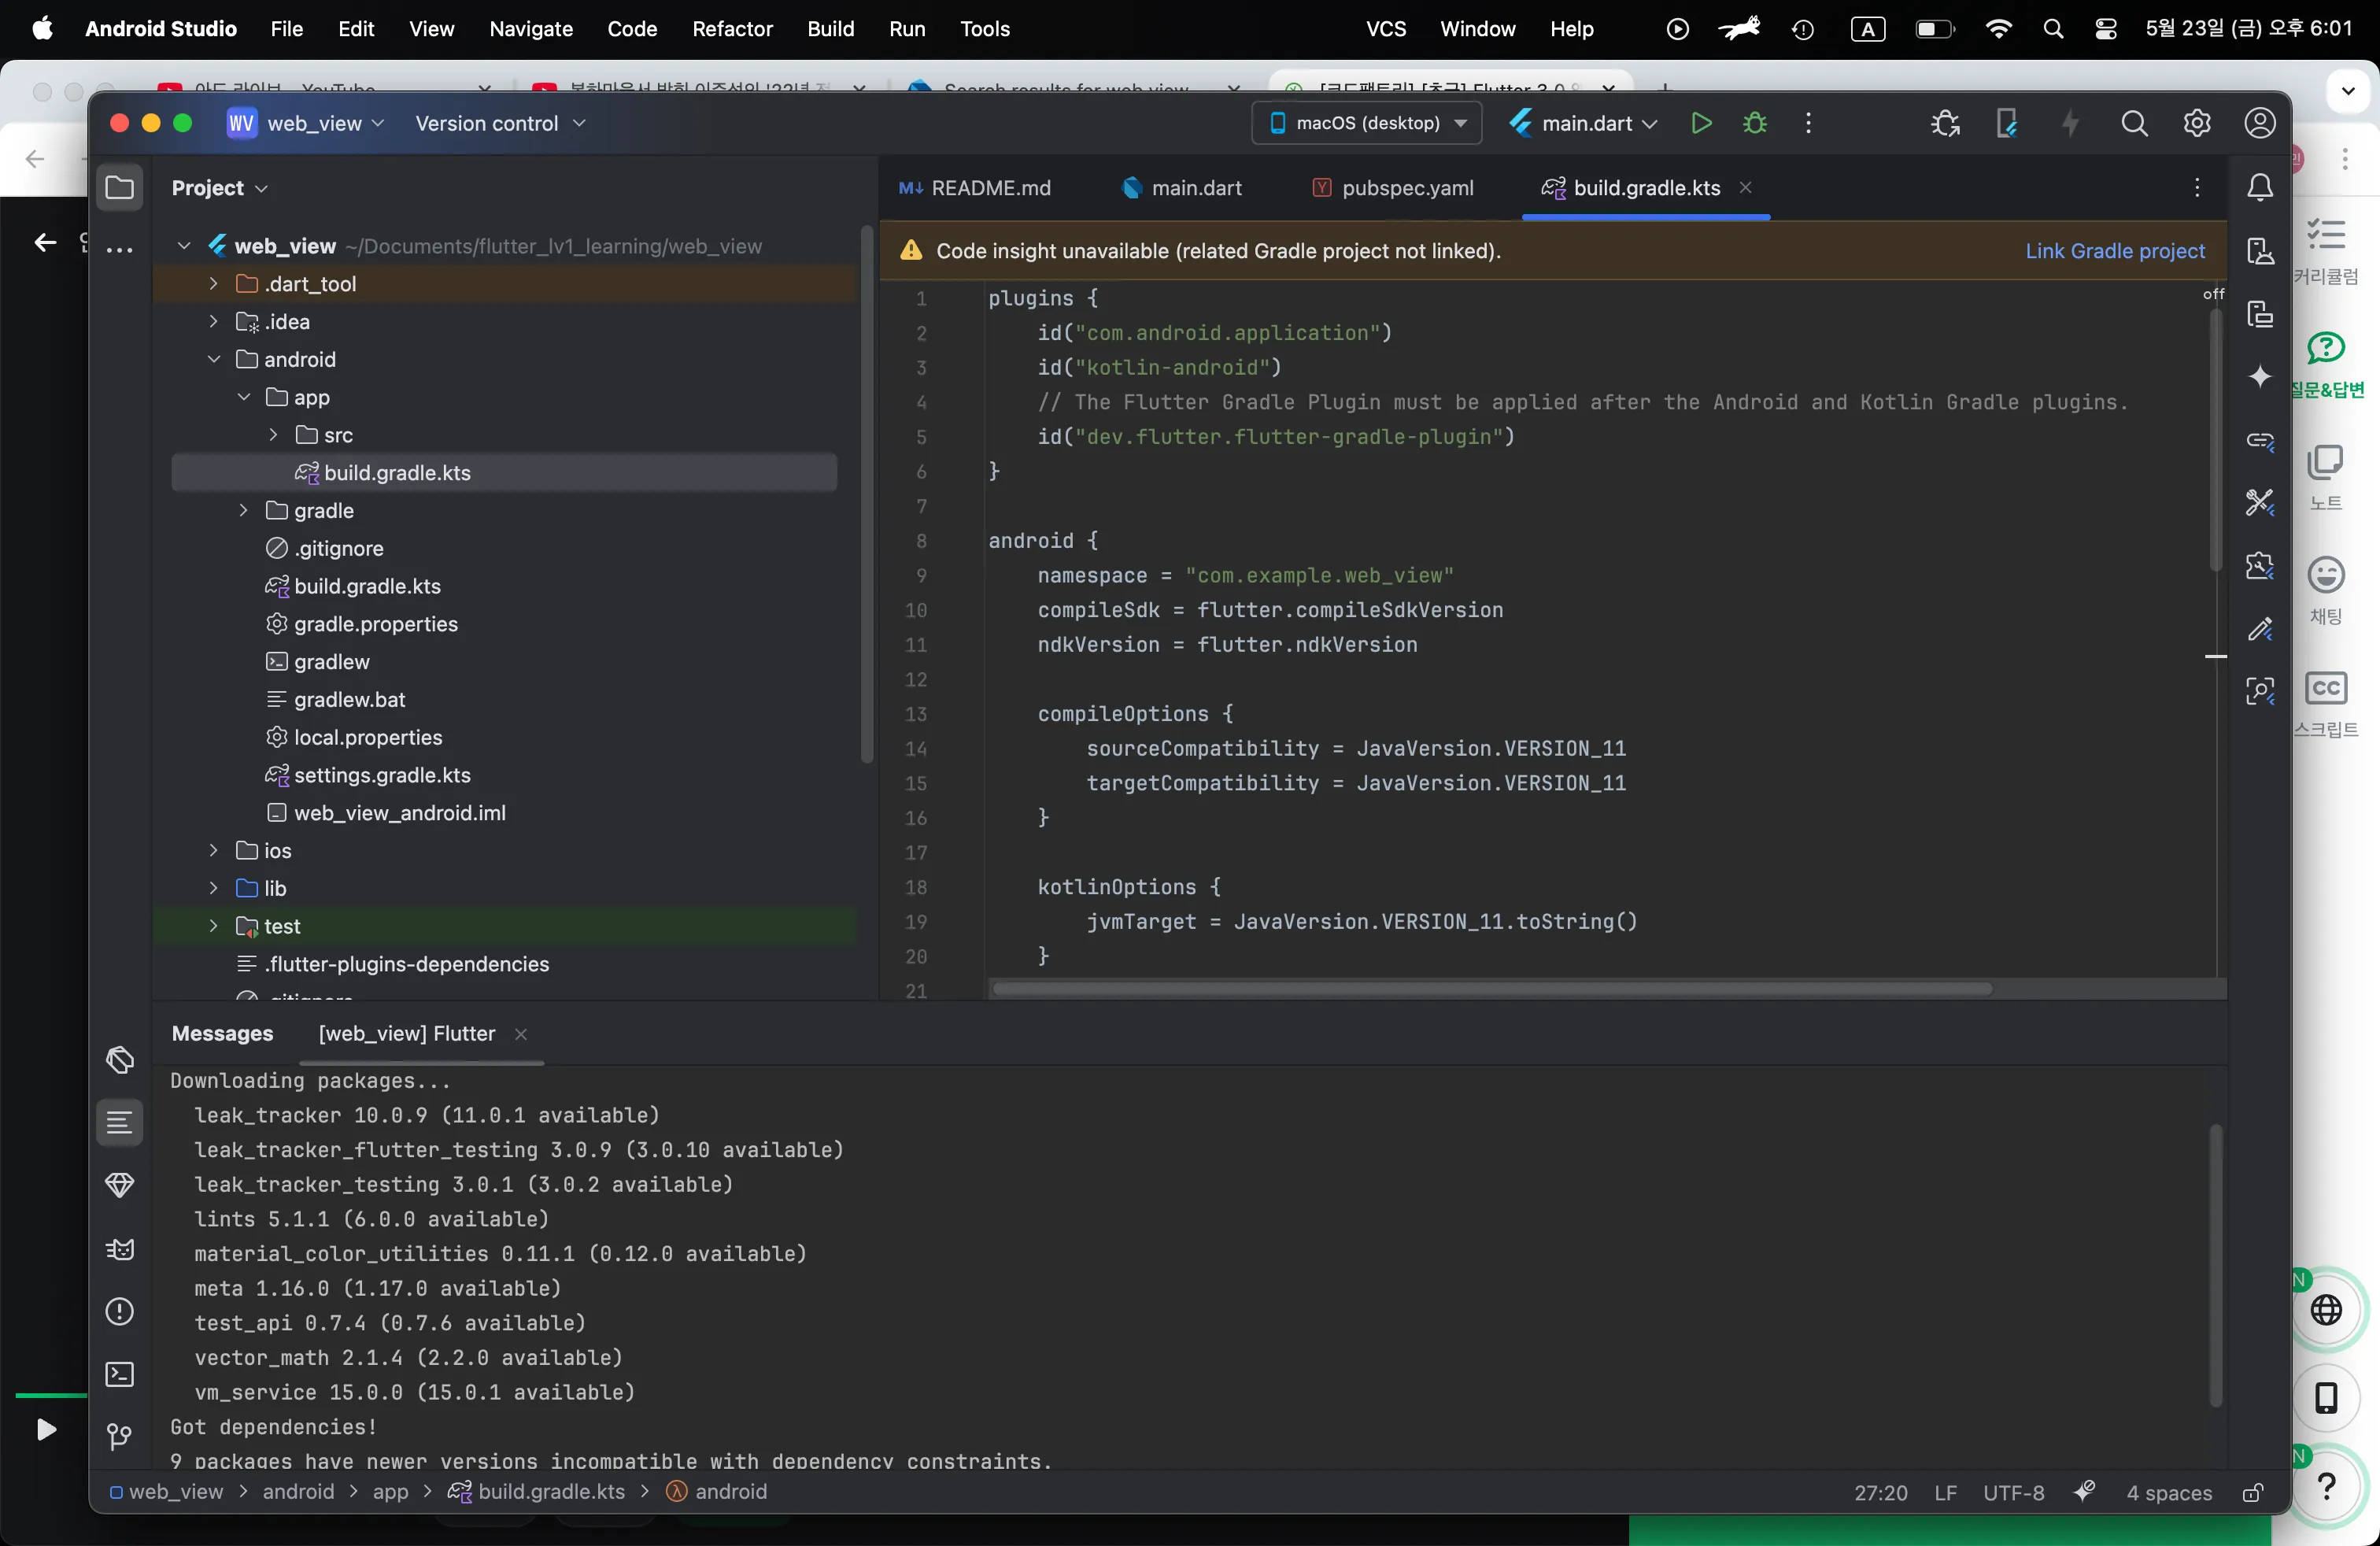The width and height of the screenshot is (2380, 1546).
Task: Start debugging with the Debug bug icon
Action: (x=1755, y=124)
